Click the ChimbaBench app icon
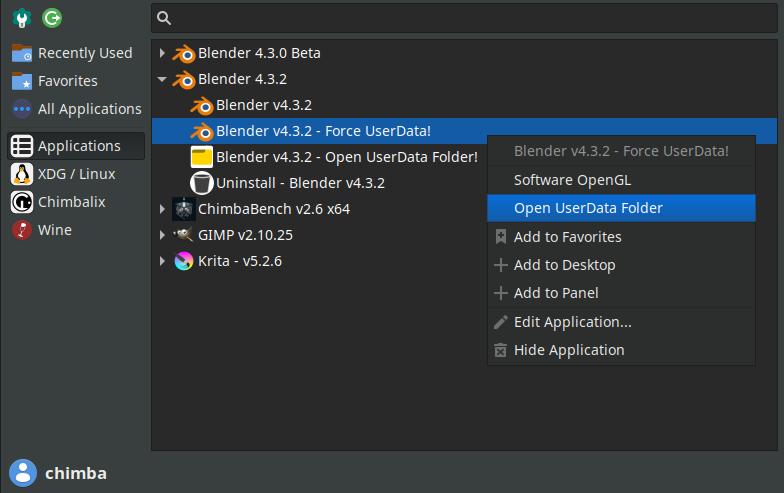784x493 pixels. [x=184, y=209]
